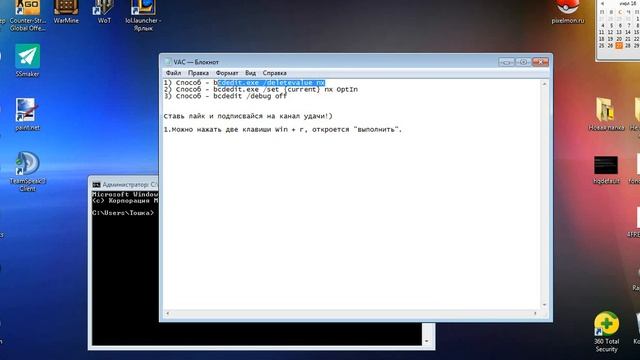This screenshot has width=640, height=360.
Task: Open Counter-Strike Global Offensive desktop shortcut
Action: point(27,14)
